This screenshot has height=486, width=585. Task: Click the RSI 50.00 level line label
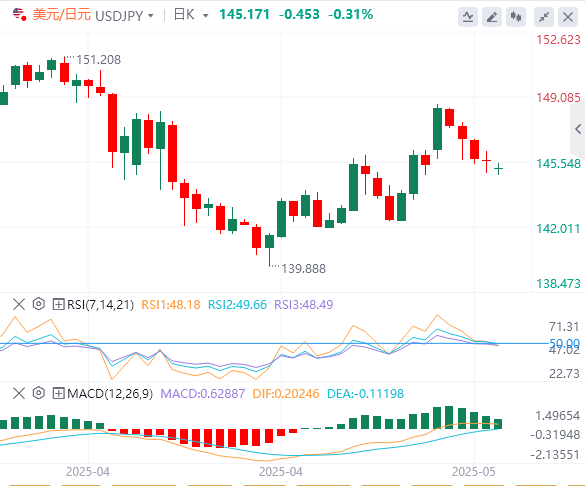[x=564, y=343]
